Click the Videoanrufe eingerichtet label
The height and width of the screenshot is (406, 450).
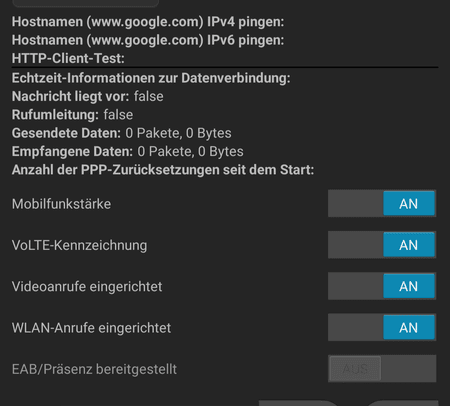(x=87, y=287)
